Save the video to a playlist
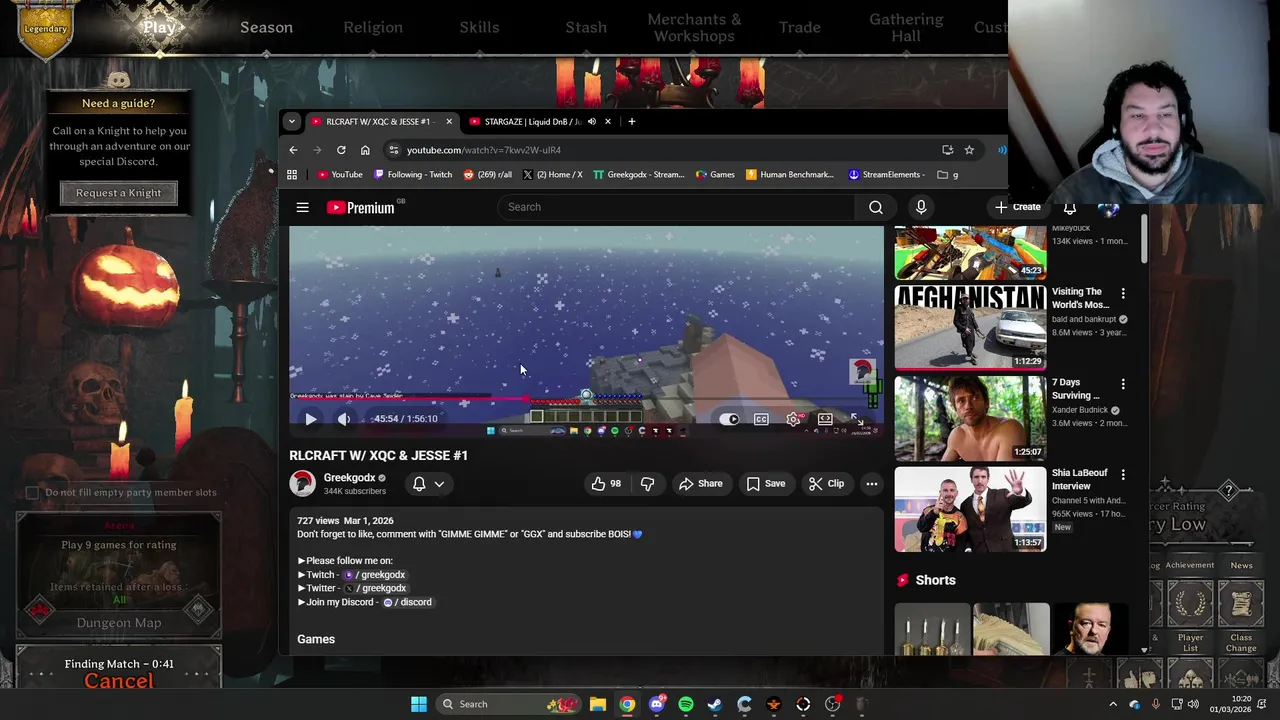This screenshot has width=1280, height=720. (x=765, y=484)
